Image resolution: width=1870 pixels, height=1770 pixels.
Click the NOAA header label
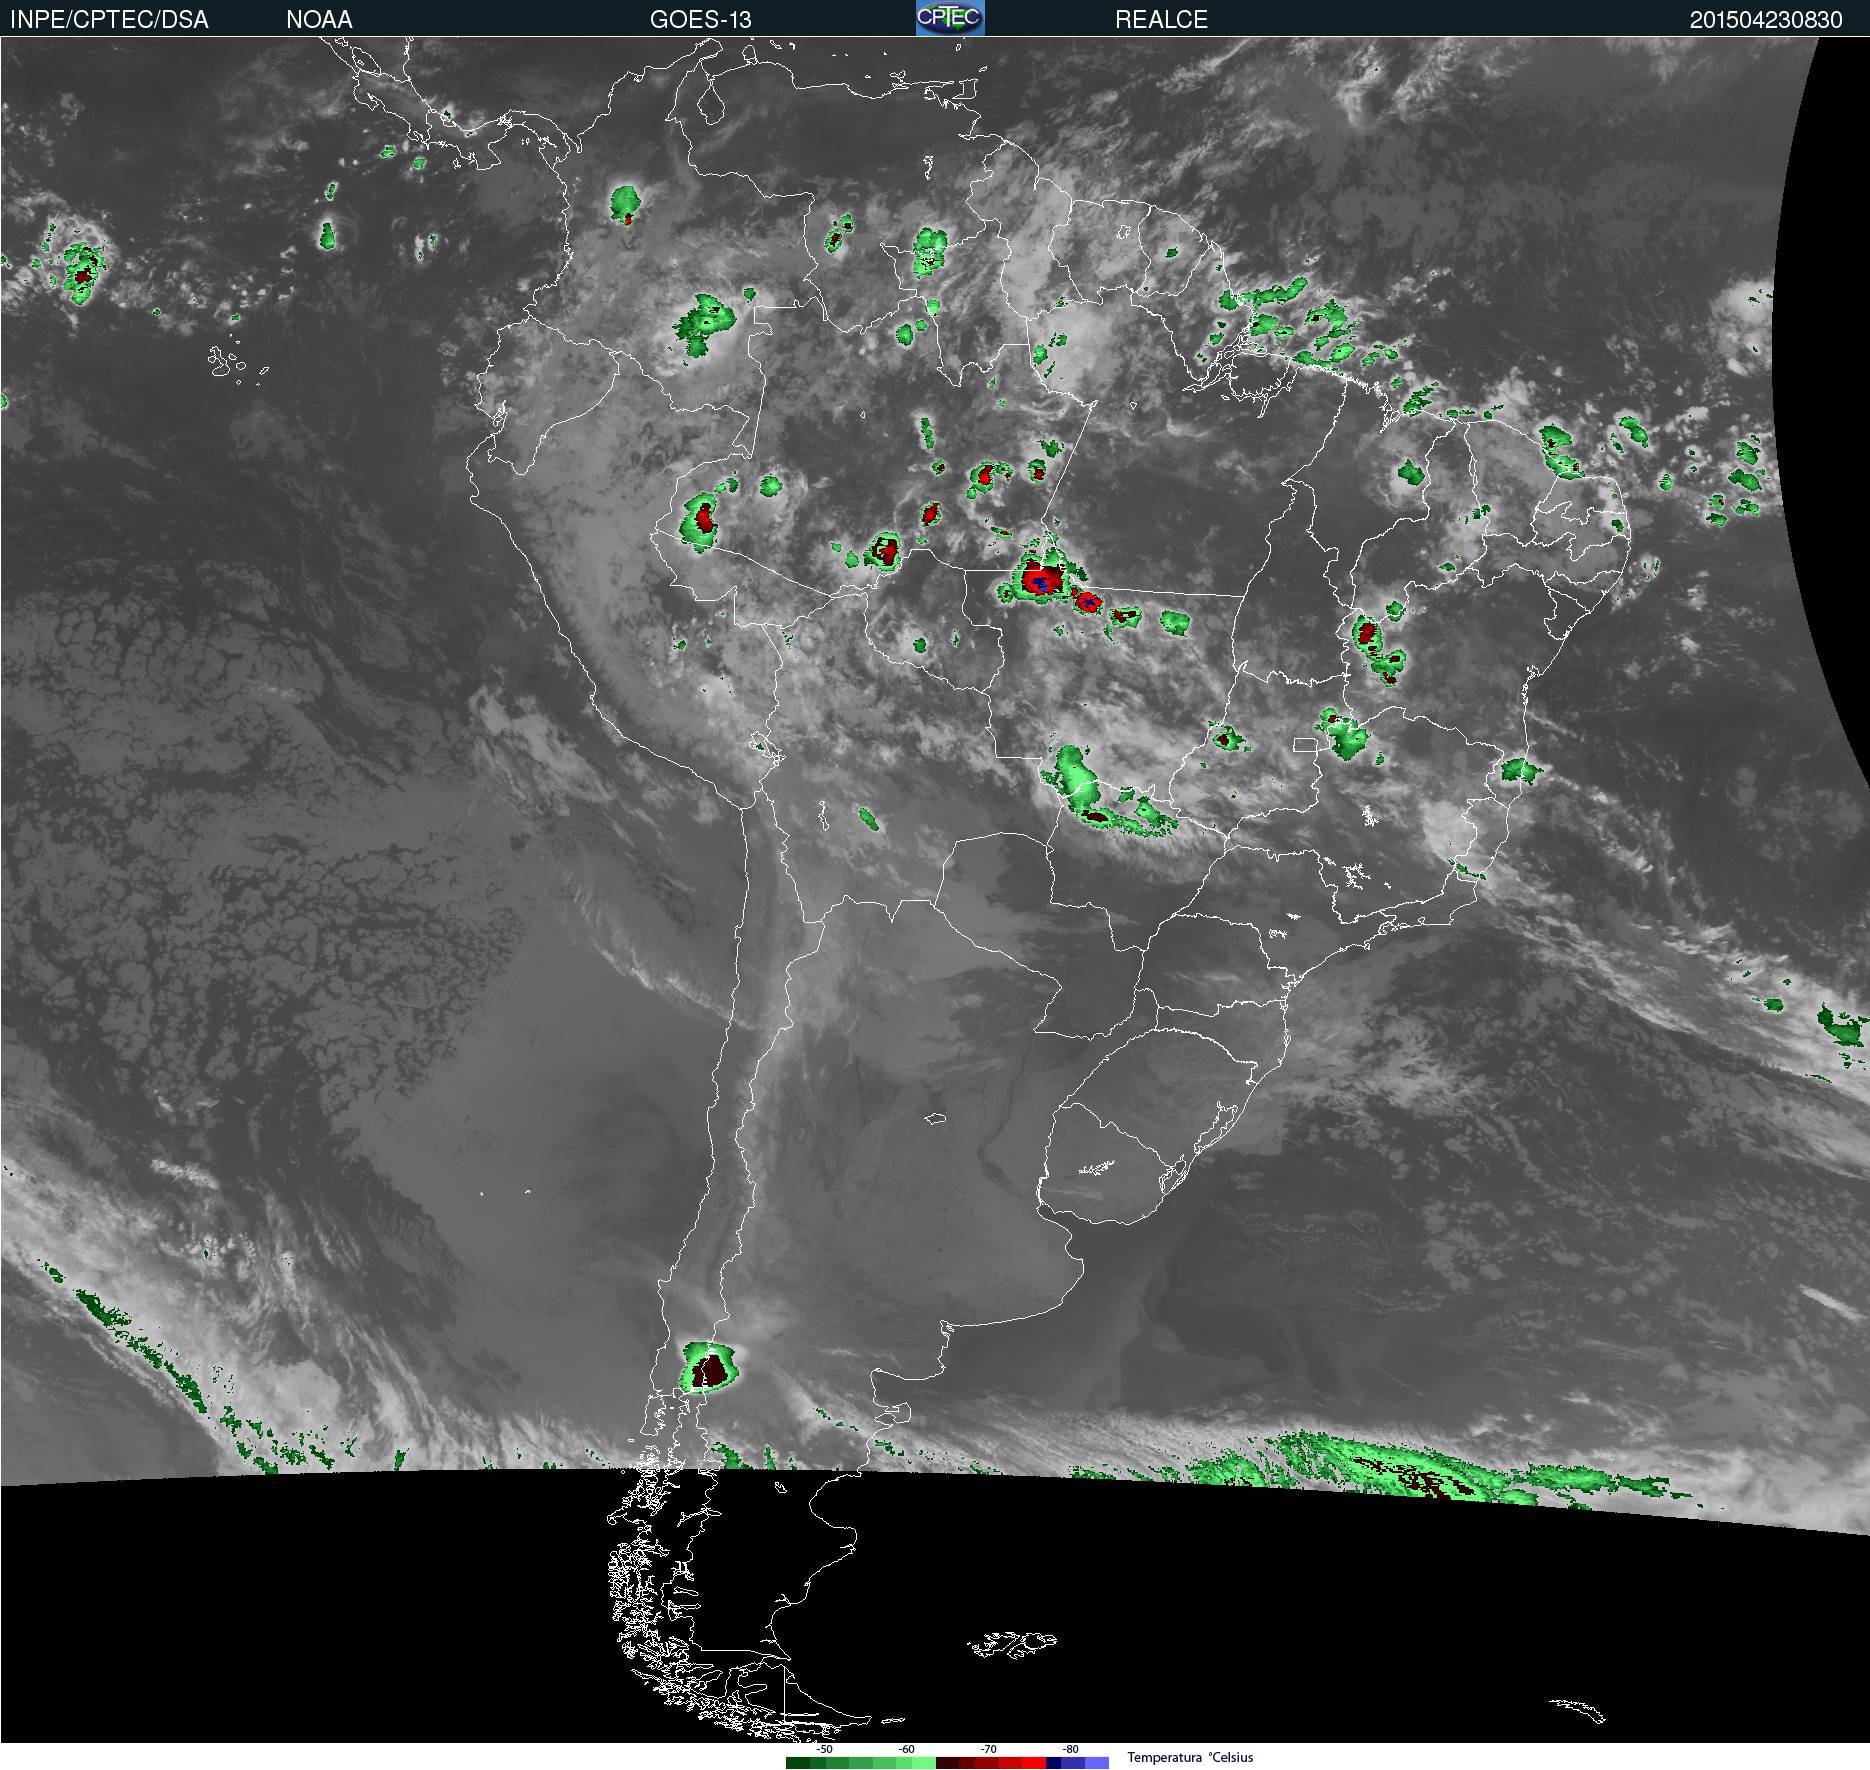click(319, 20)
